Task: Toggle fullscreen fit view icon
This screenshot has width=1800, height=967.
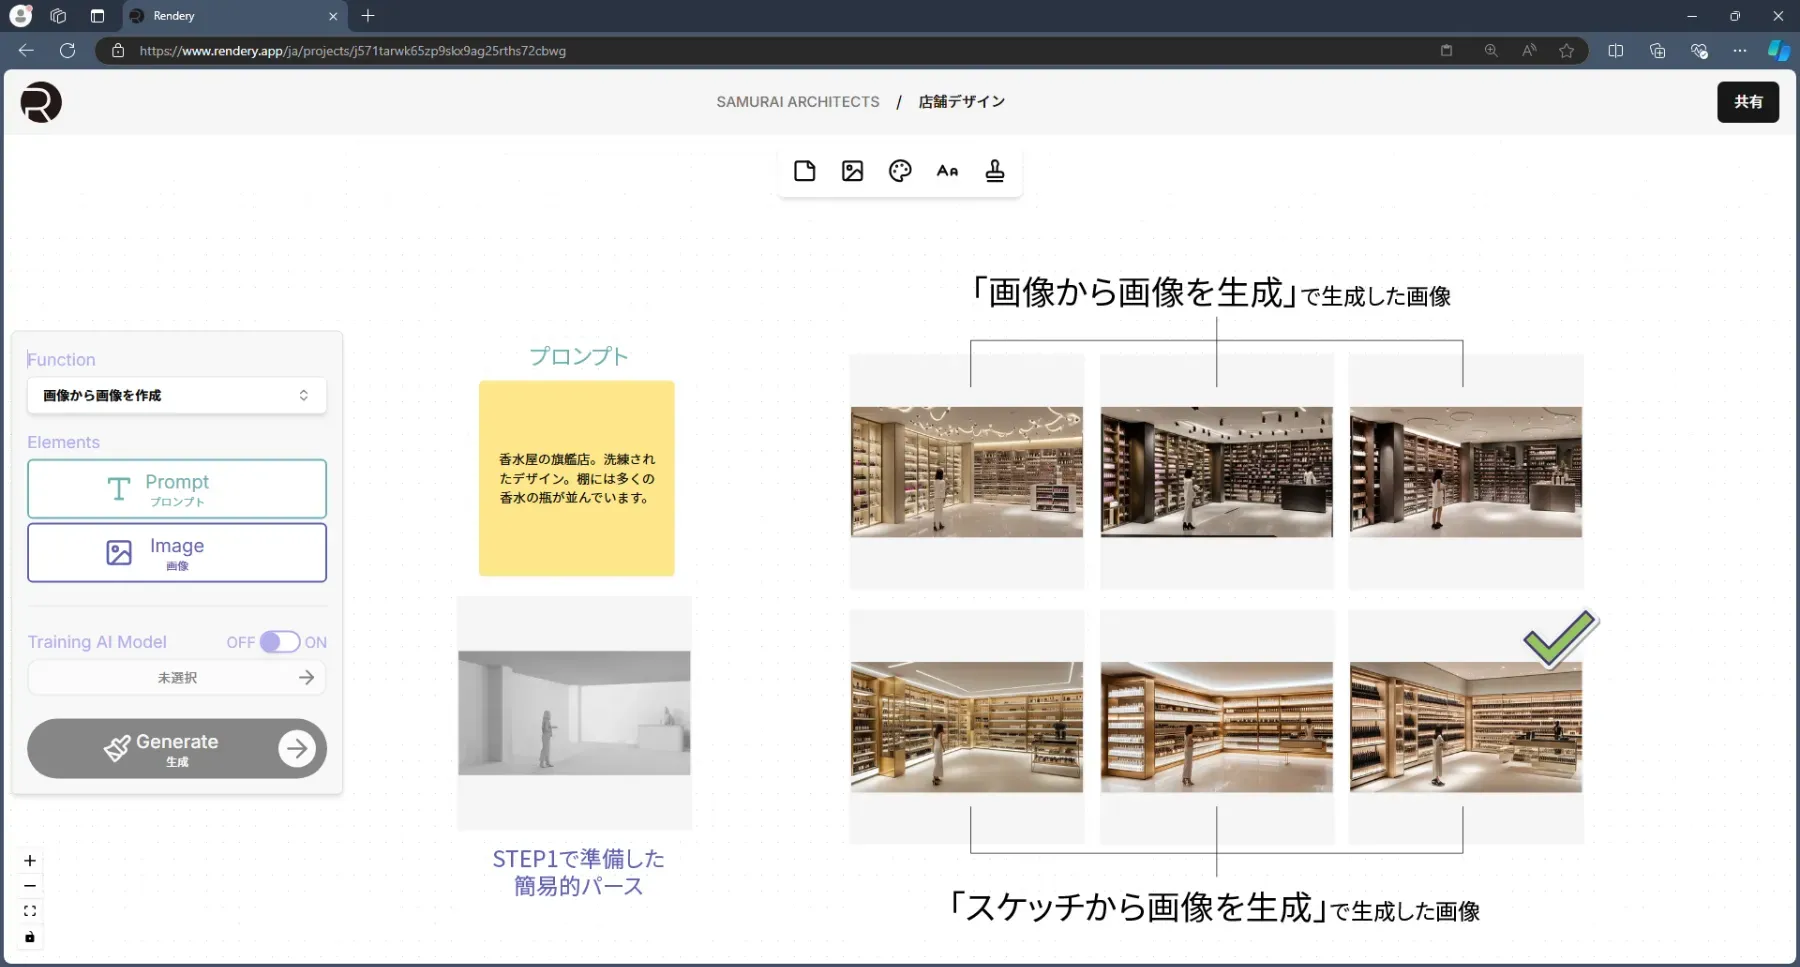Action: point(29,911)
